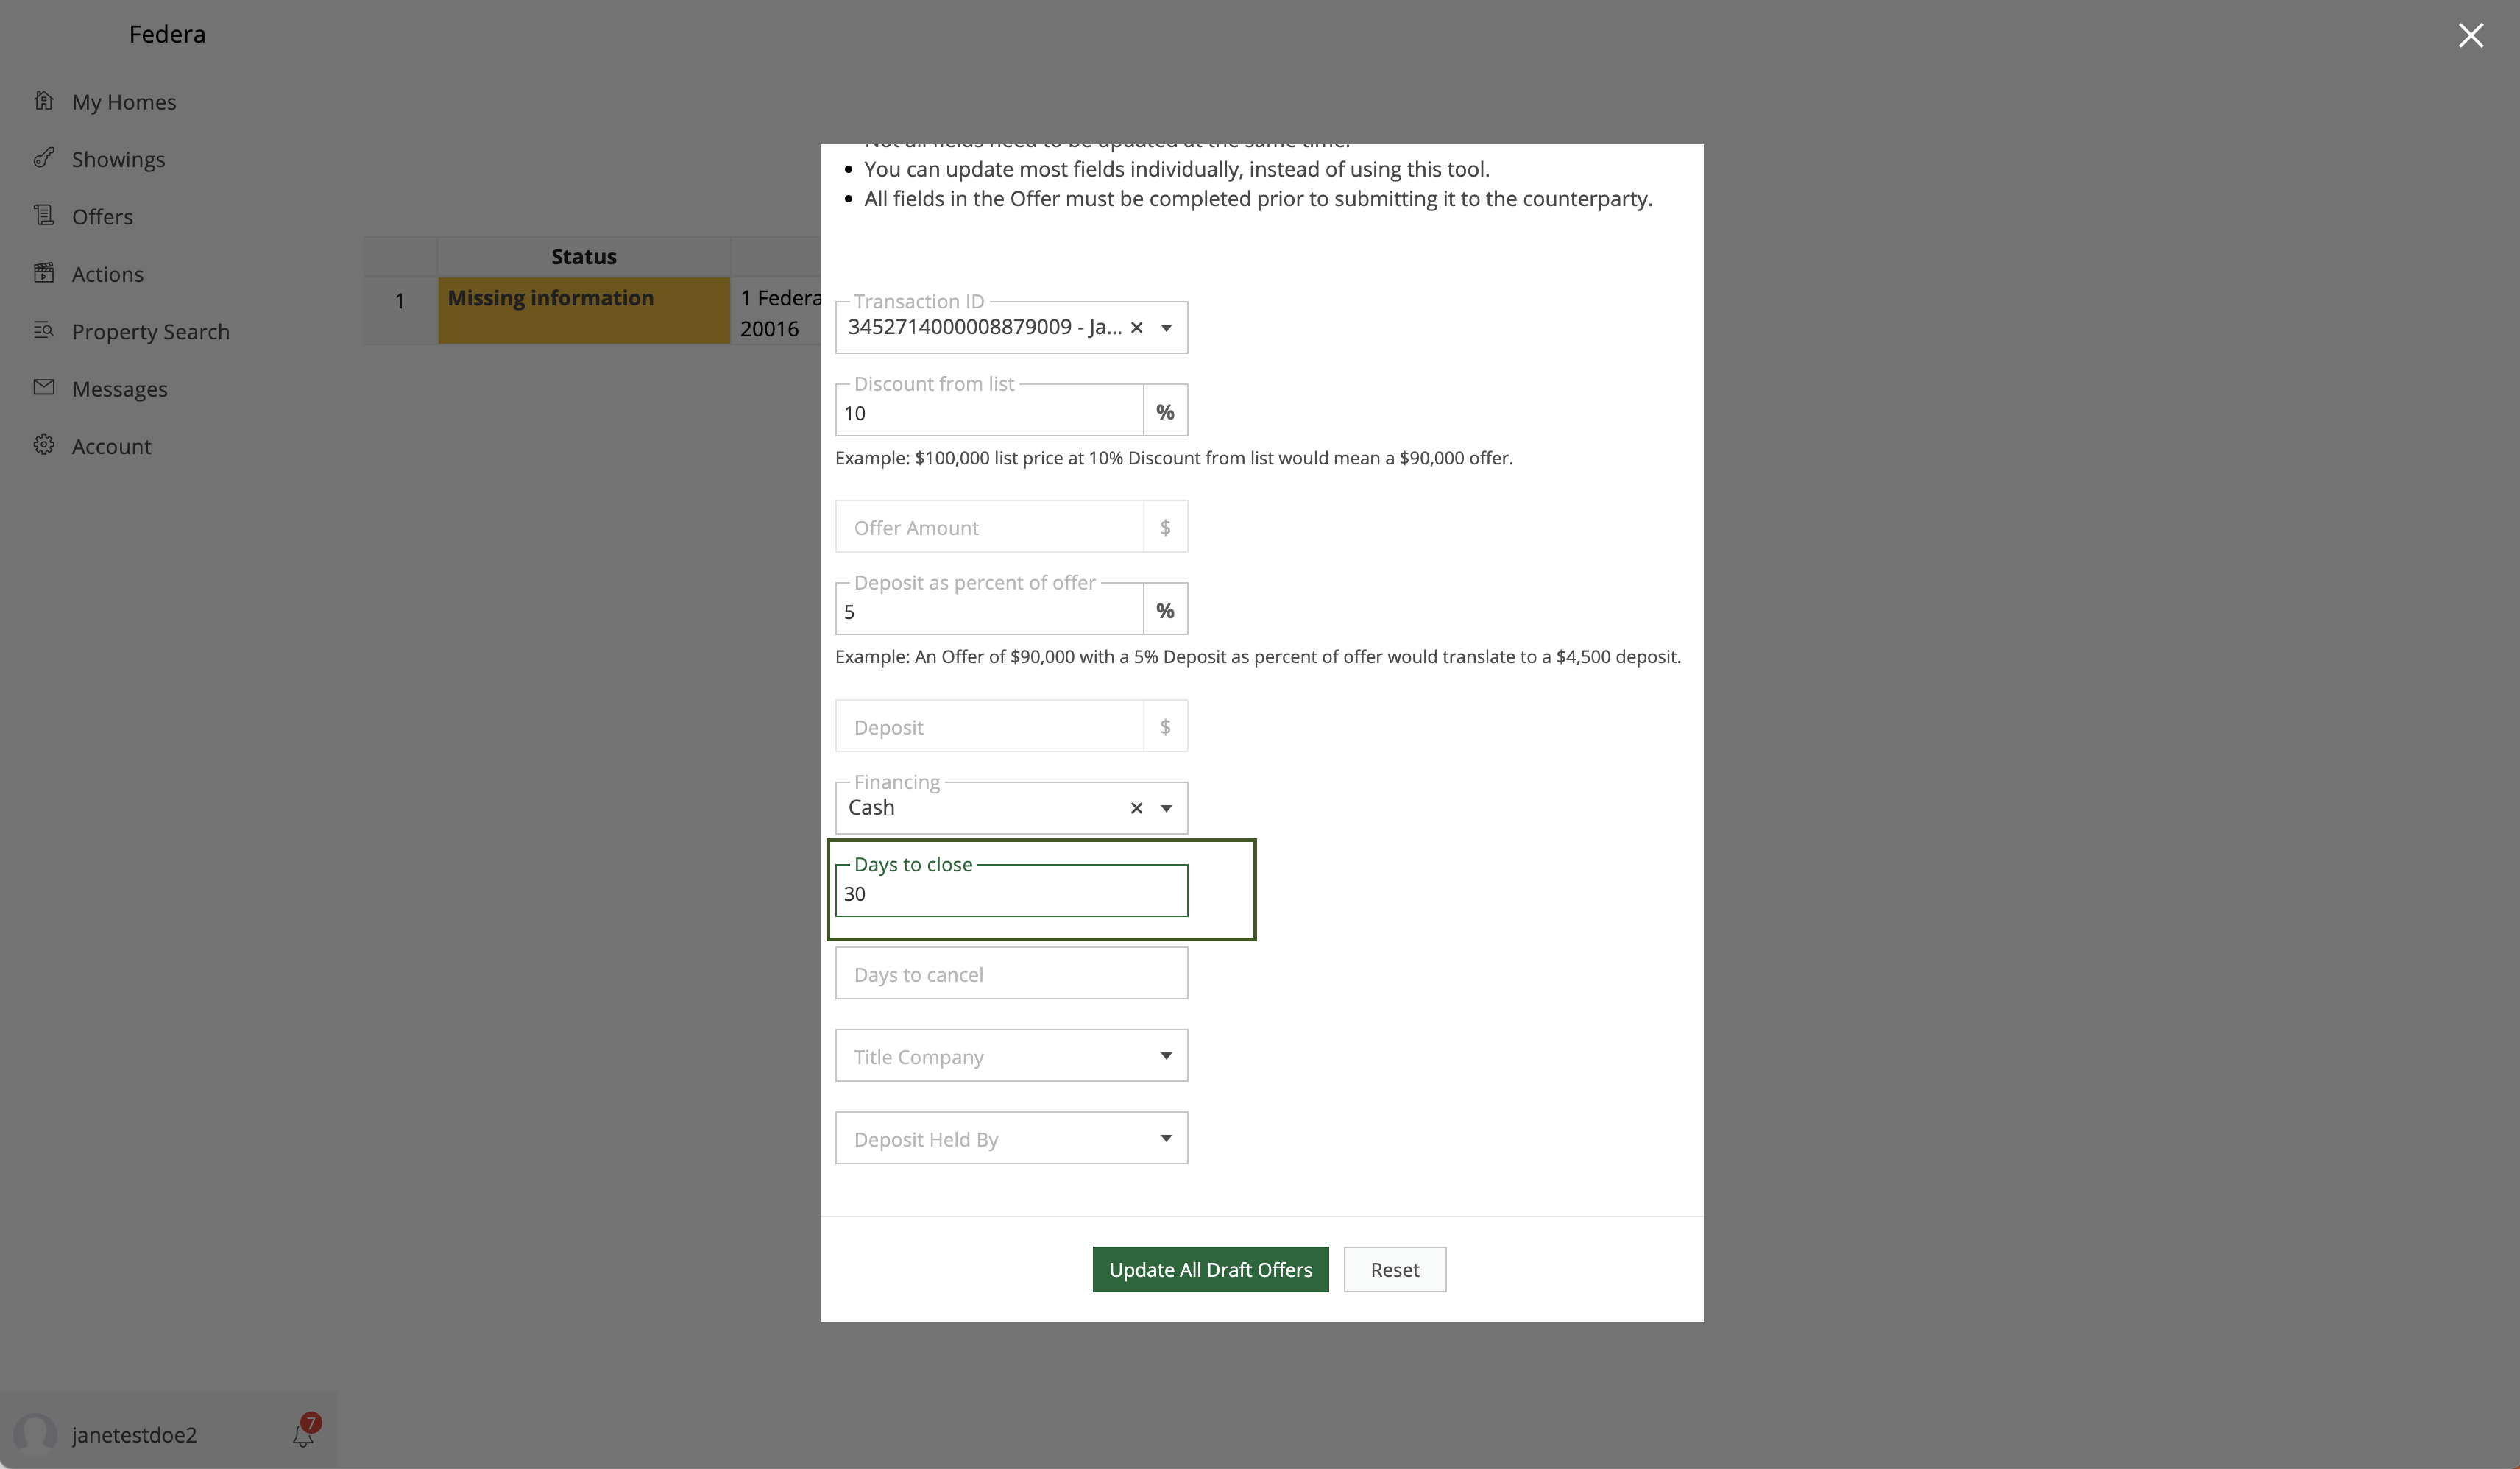Expand the Transaction ID dropdown arrow
Image resolution: width=2520 pixels, height=1469 pixels.
tap(1166, 328)
